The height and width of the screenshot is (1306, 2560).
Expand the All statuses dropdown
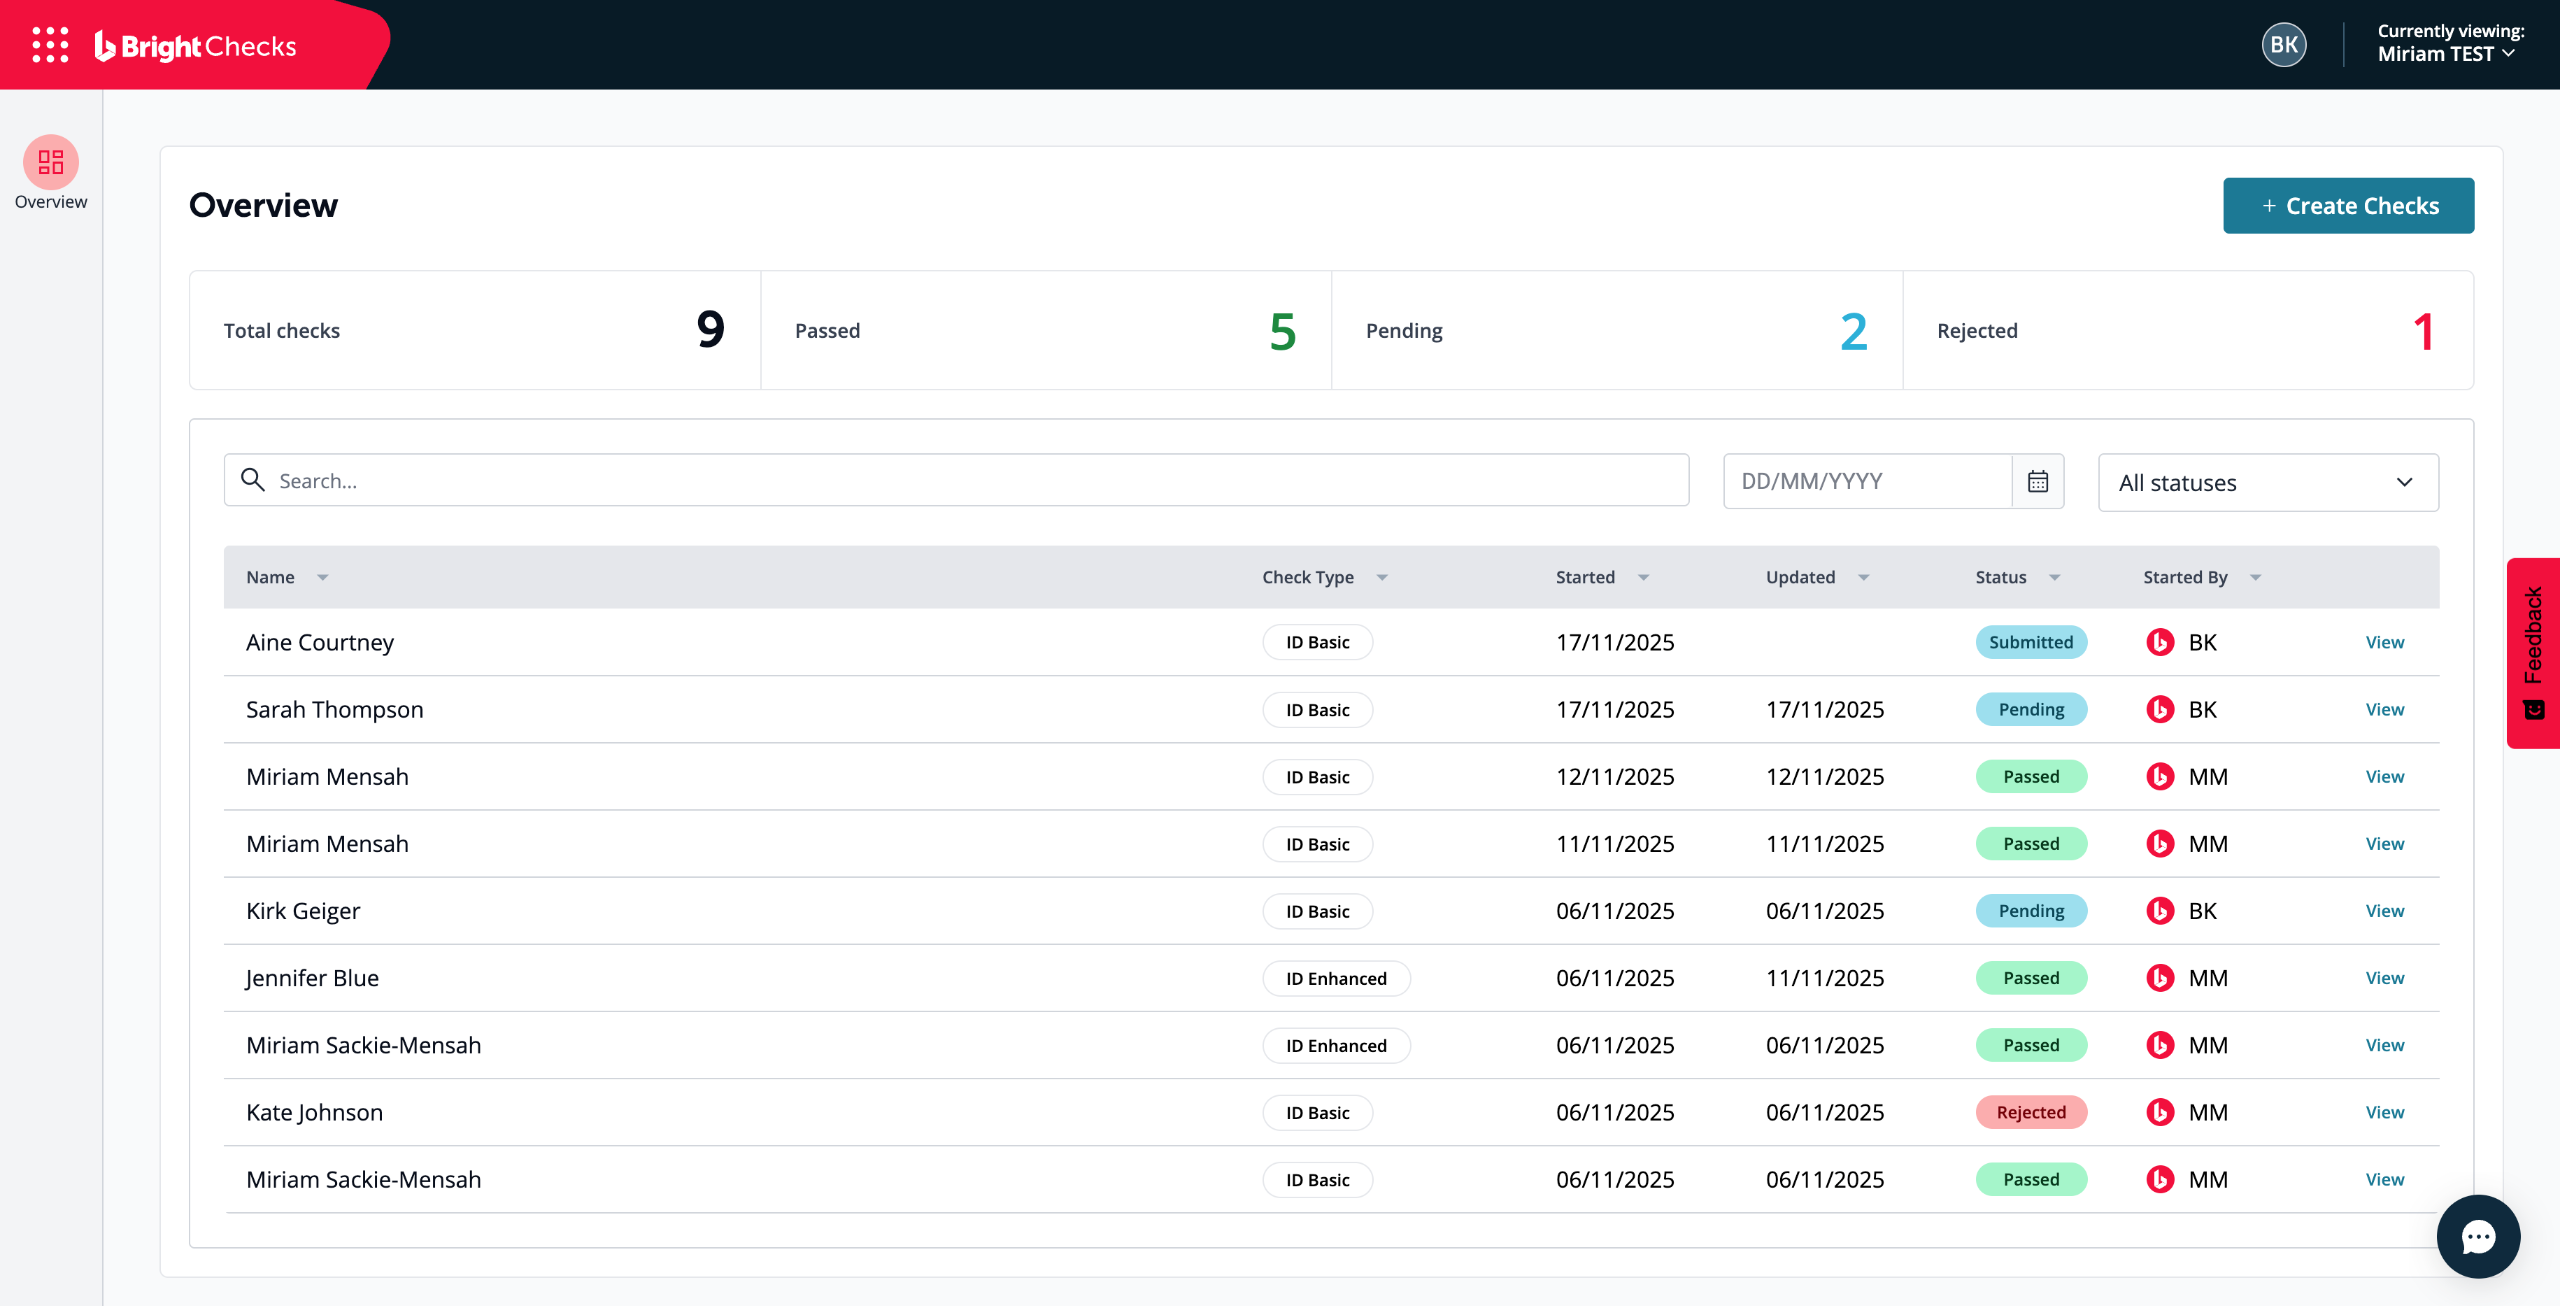point(2267,483)
